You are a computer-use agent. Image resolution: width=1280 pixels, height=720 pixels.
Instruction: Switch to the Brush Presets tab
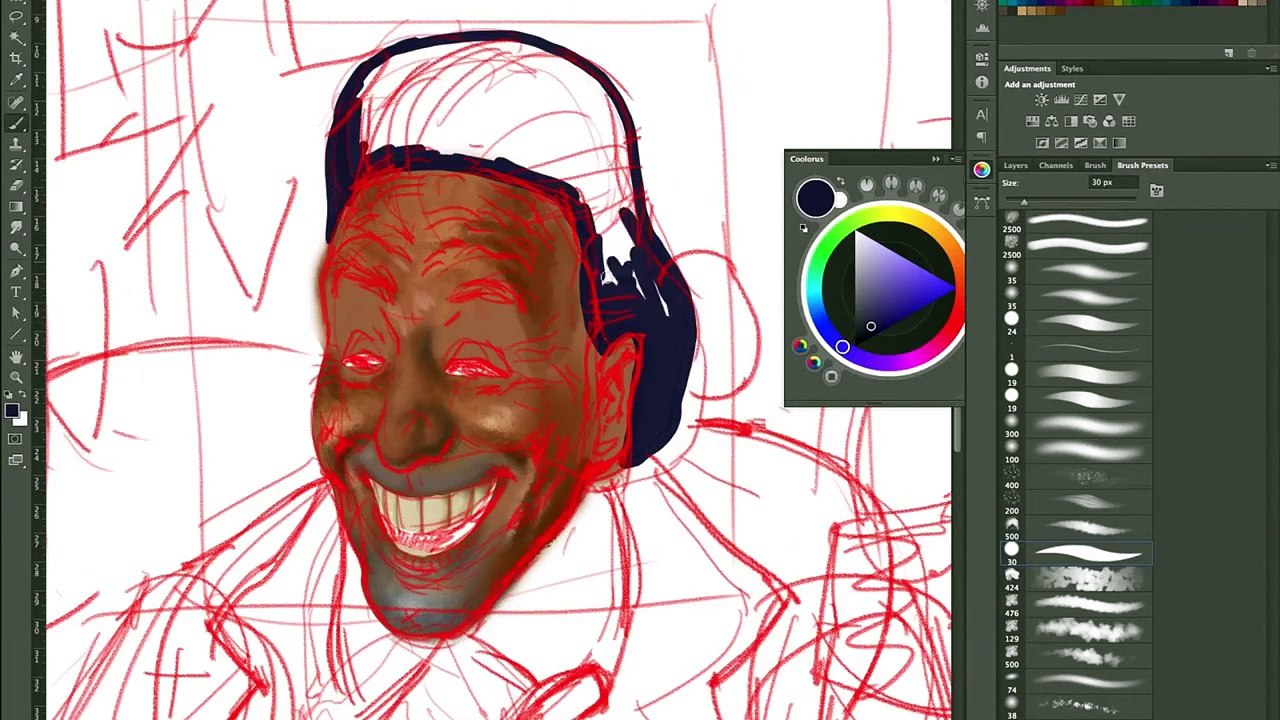[x=1142, y=165]
